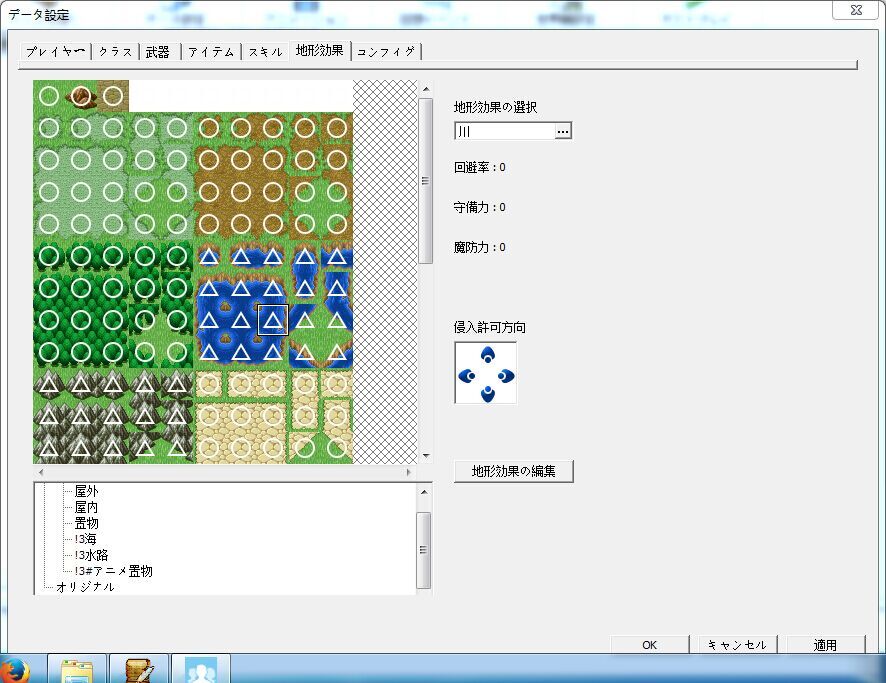Select the 地形効果 tab
Image resolution: width=886 pixels, height=683 pixels.
pyautogui.click(x=320, y=50)
